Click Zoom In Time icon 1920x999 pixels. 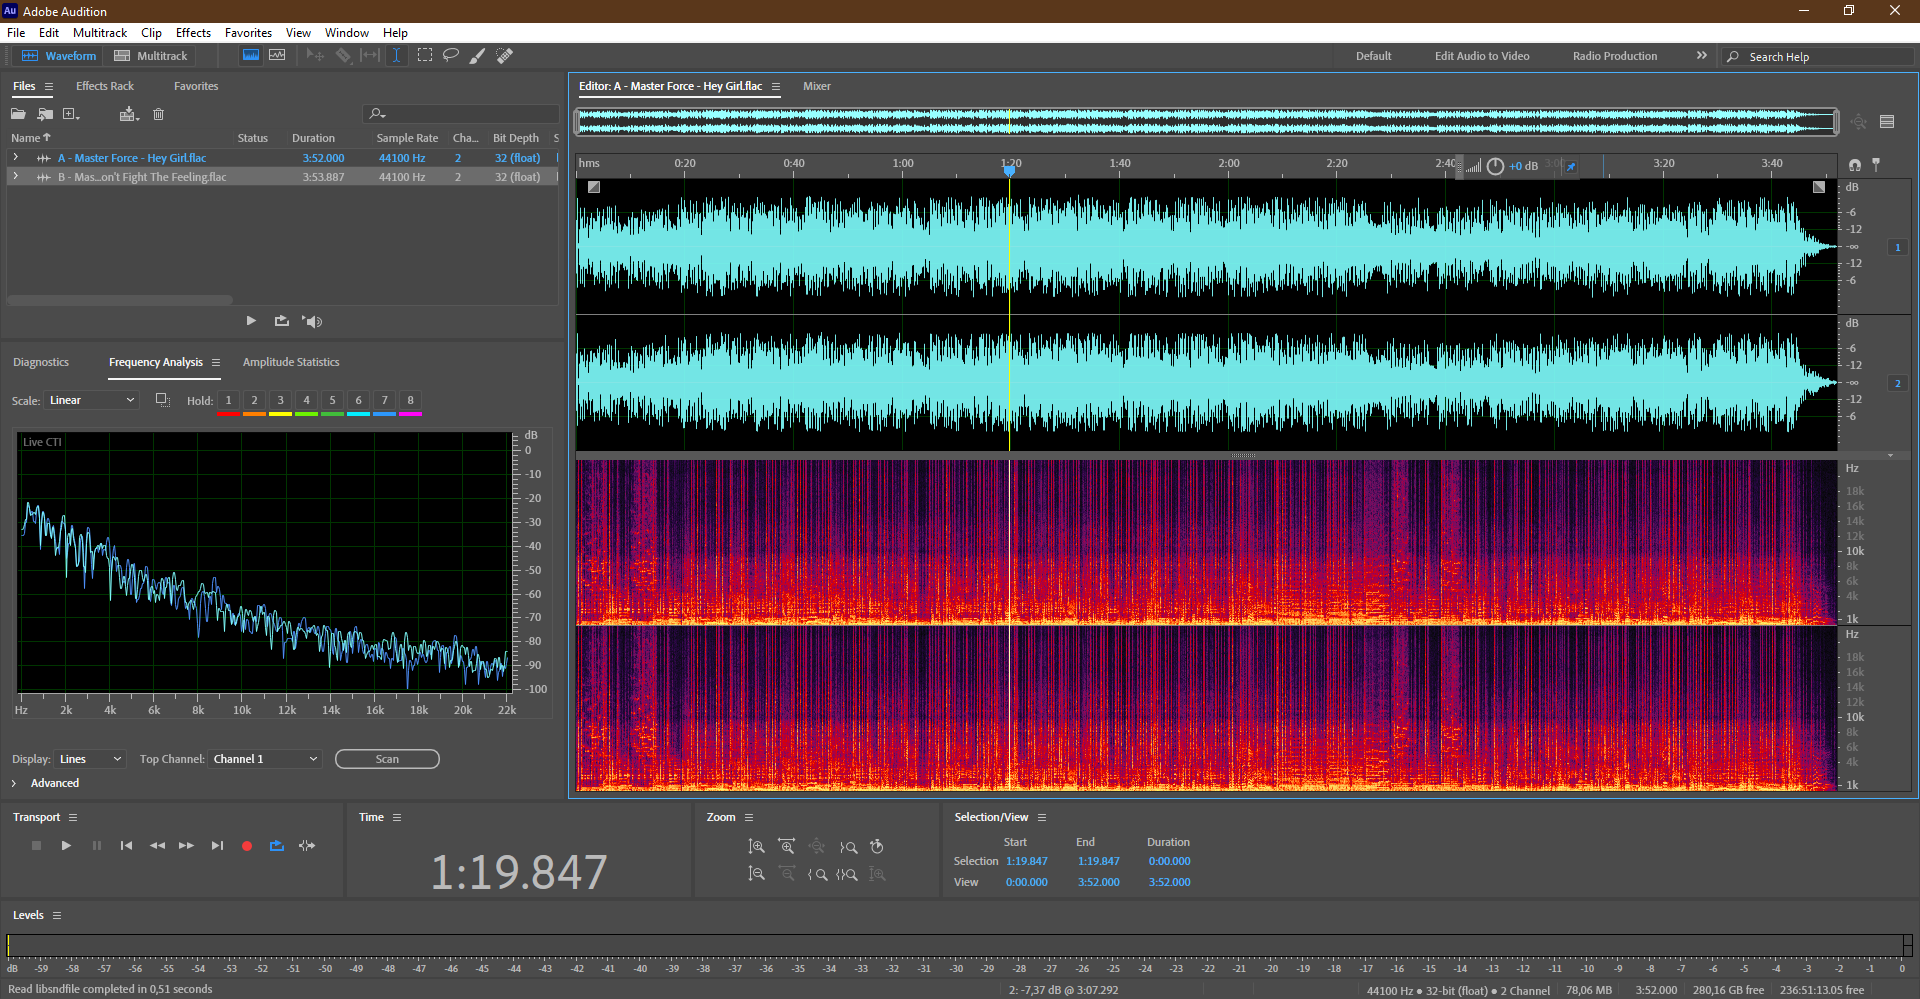pos(787,846)
